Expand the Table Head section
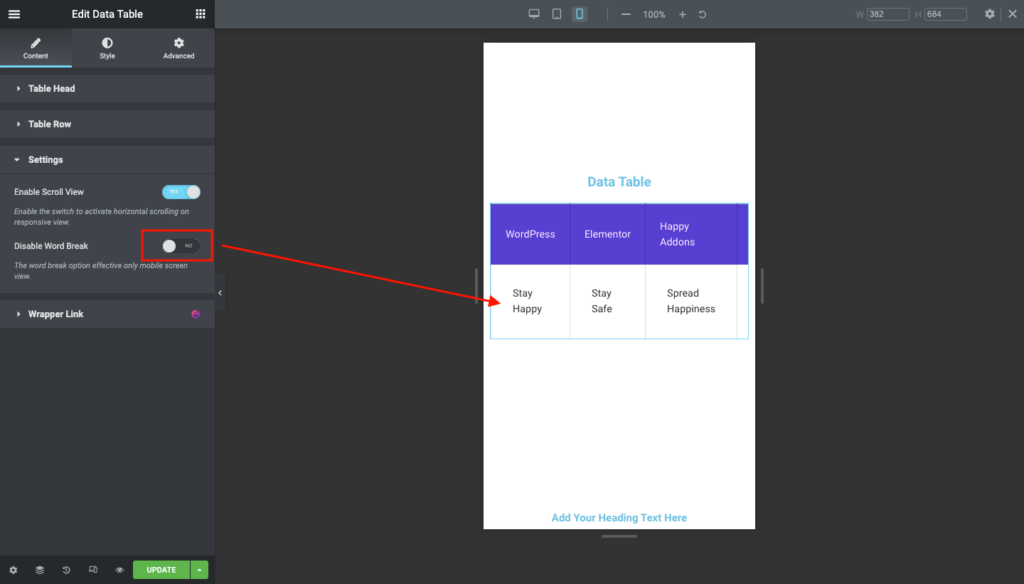This screenshot has height=584, width=1024. coord(107,88)
